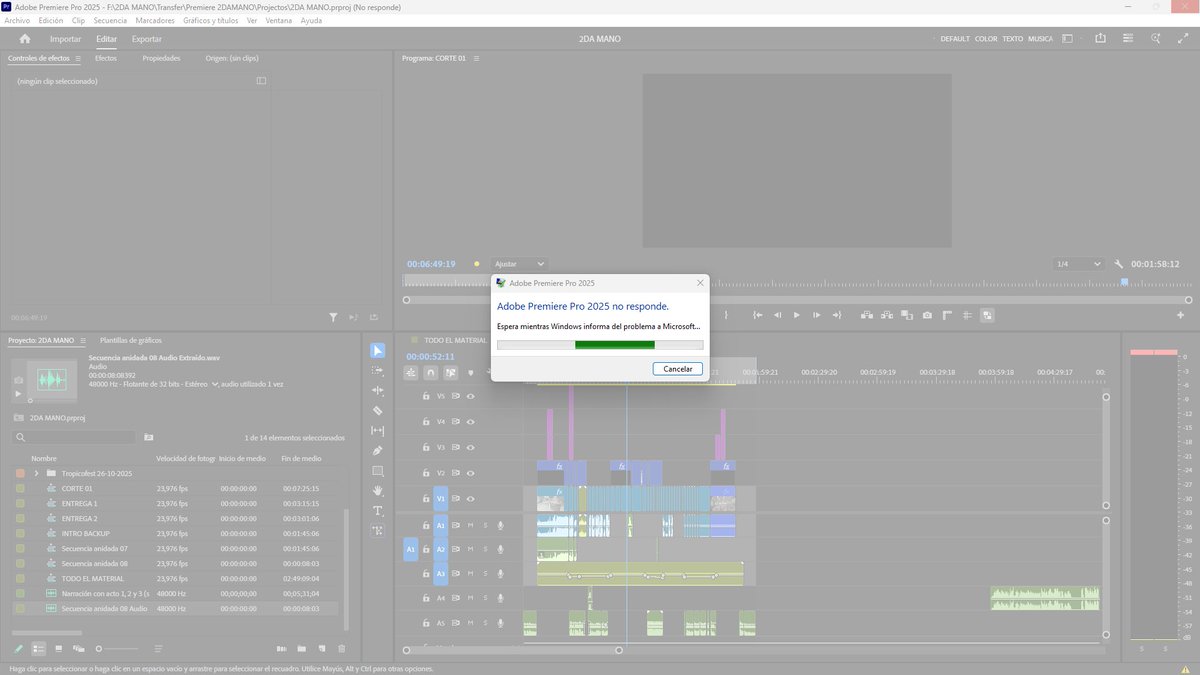The width and height of the screenshot is (1200, 675).
Task: Switch to the Efectos tab
Action: click(106, 58)
